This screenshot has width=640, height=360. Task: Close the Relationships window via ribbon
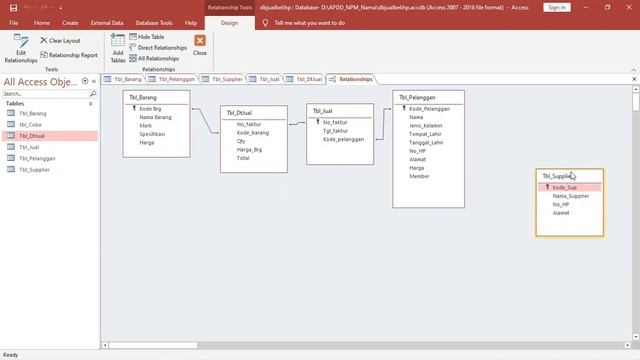pos(200,45)
